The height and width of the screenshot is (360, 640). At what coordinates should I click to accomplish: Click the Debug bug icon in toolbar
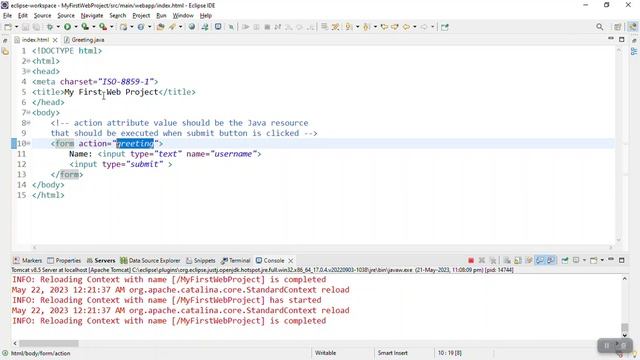coord(50,27)
